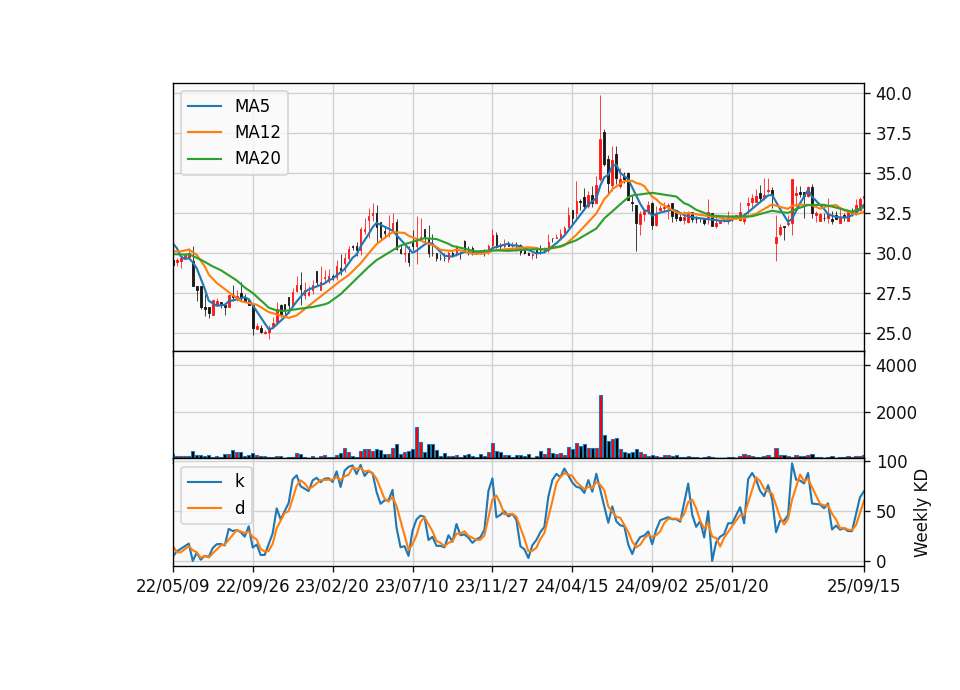
Task: Click the 22/05/09 date tick label
Action: click(173, 586)
